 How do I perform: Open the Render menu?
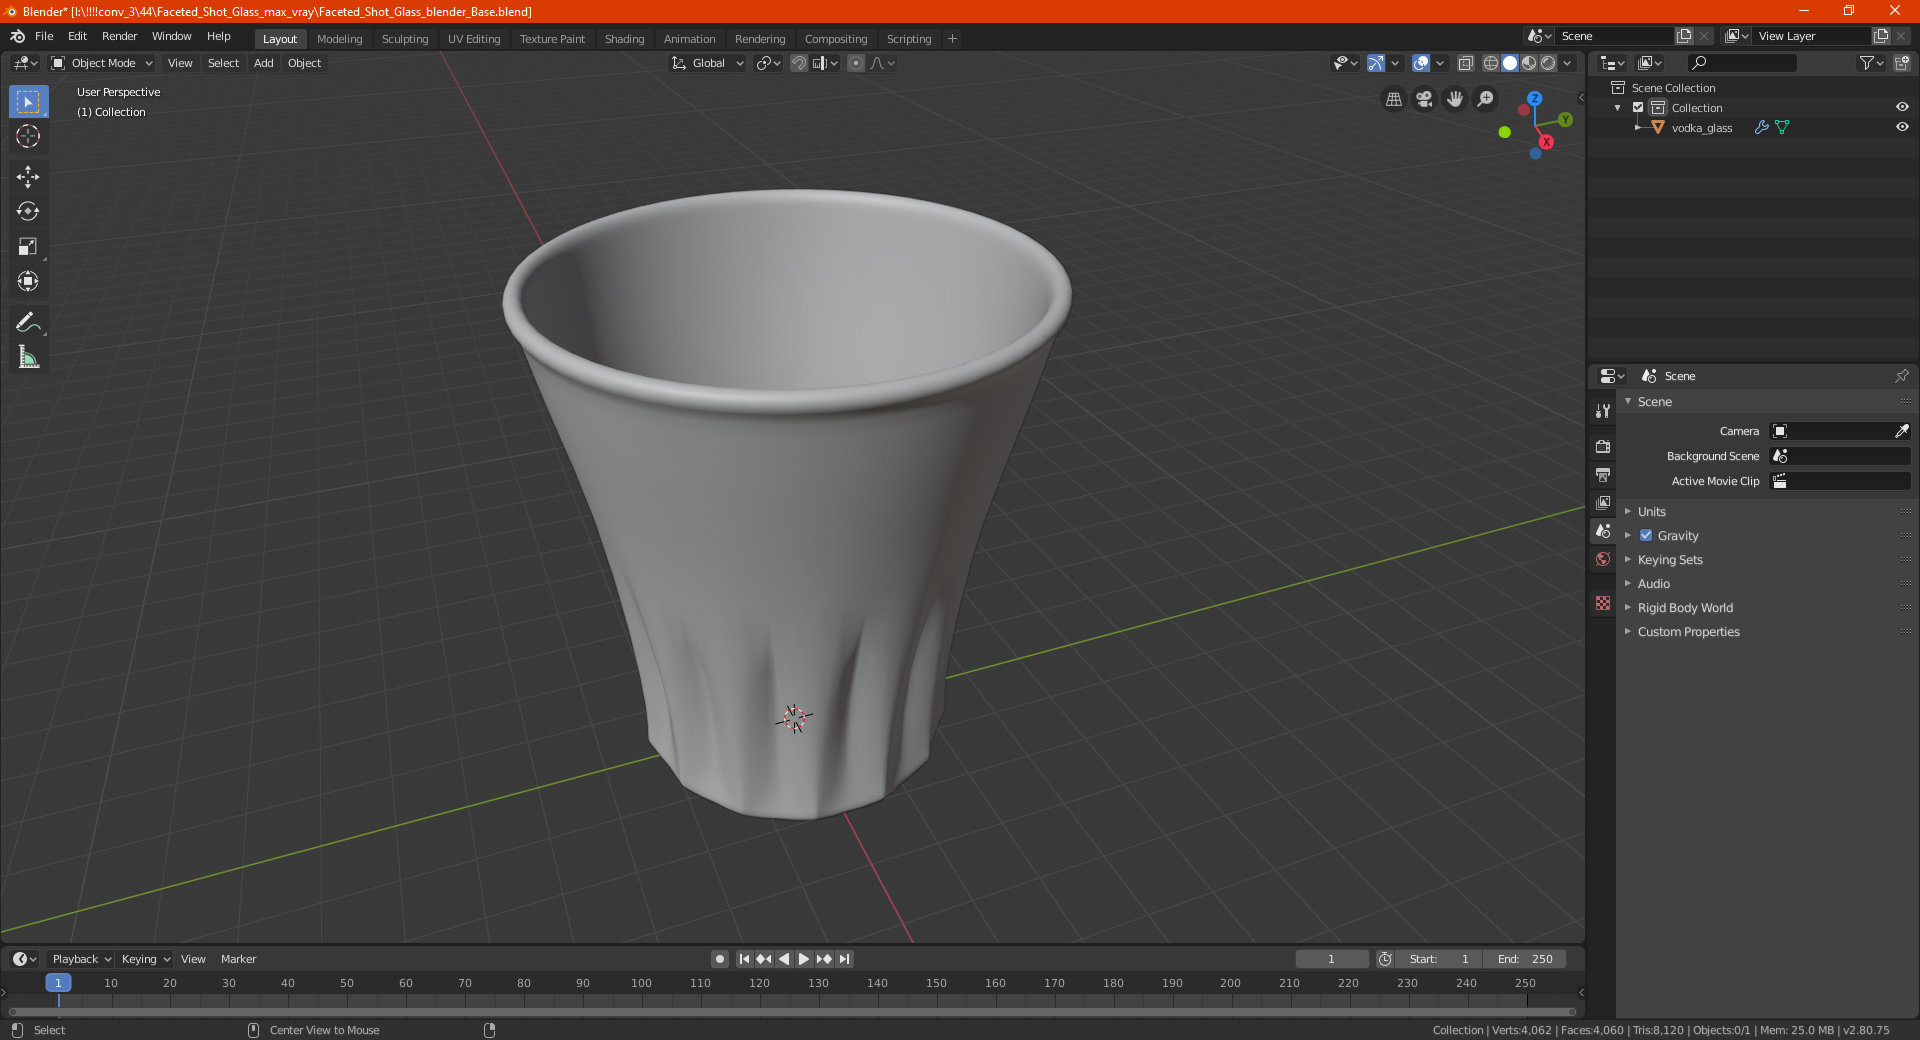coord(119,36)
